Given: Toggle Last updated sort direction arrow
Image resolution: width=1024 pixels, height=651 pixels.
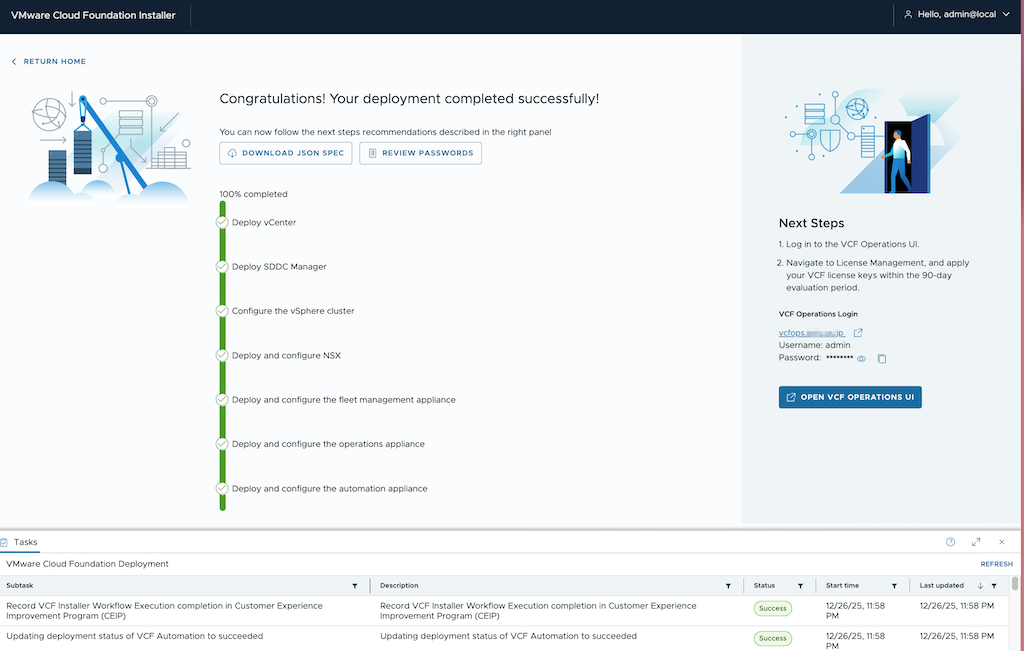Looking at the screenshot, I should coord(980,586).
